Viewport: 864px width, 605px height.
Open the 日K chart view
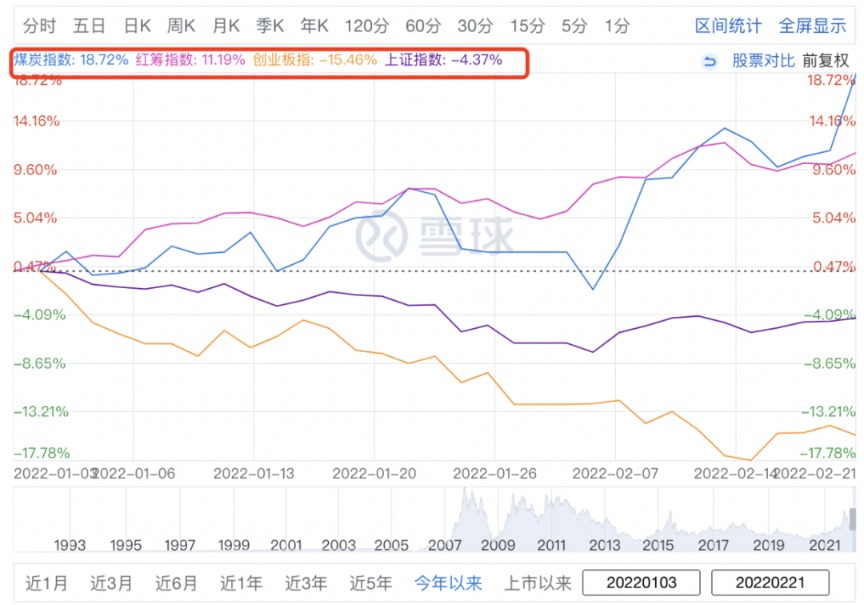[x=137, y=26]
